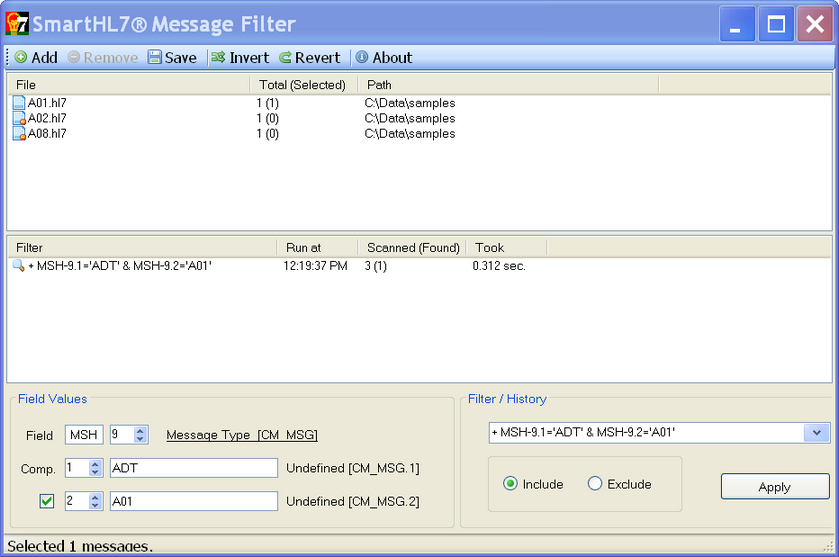This screenshot has width=839, height=557.
Task: Sort by the Total (Selected) column header
Action: 303,85
